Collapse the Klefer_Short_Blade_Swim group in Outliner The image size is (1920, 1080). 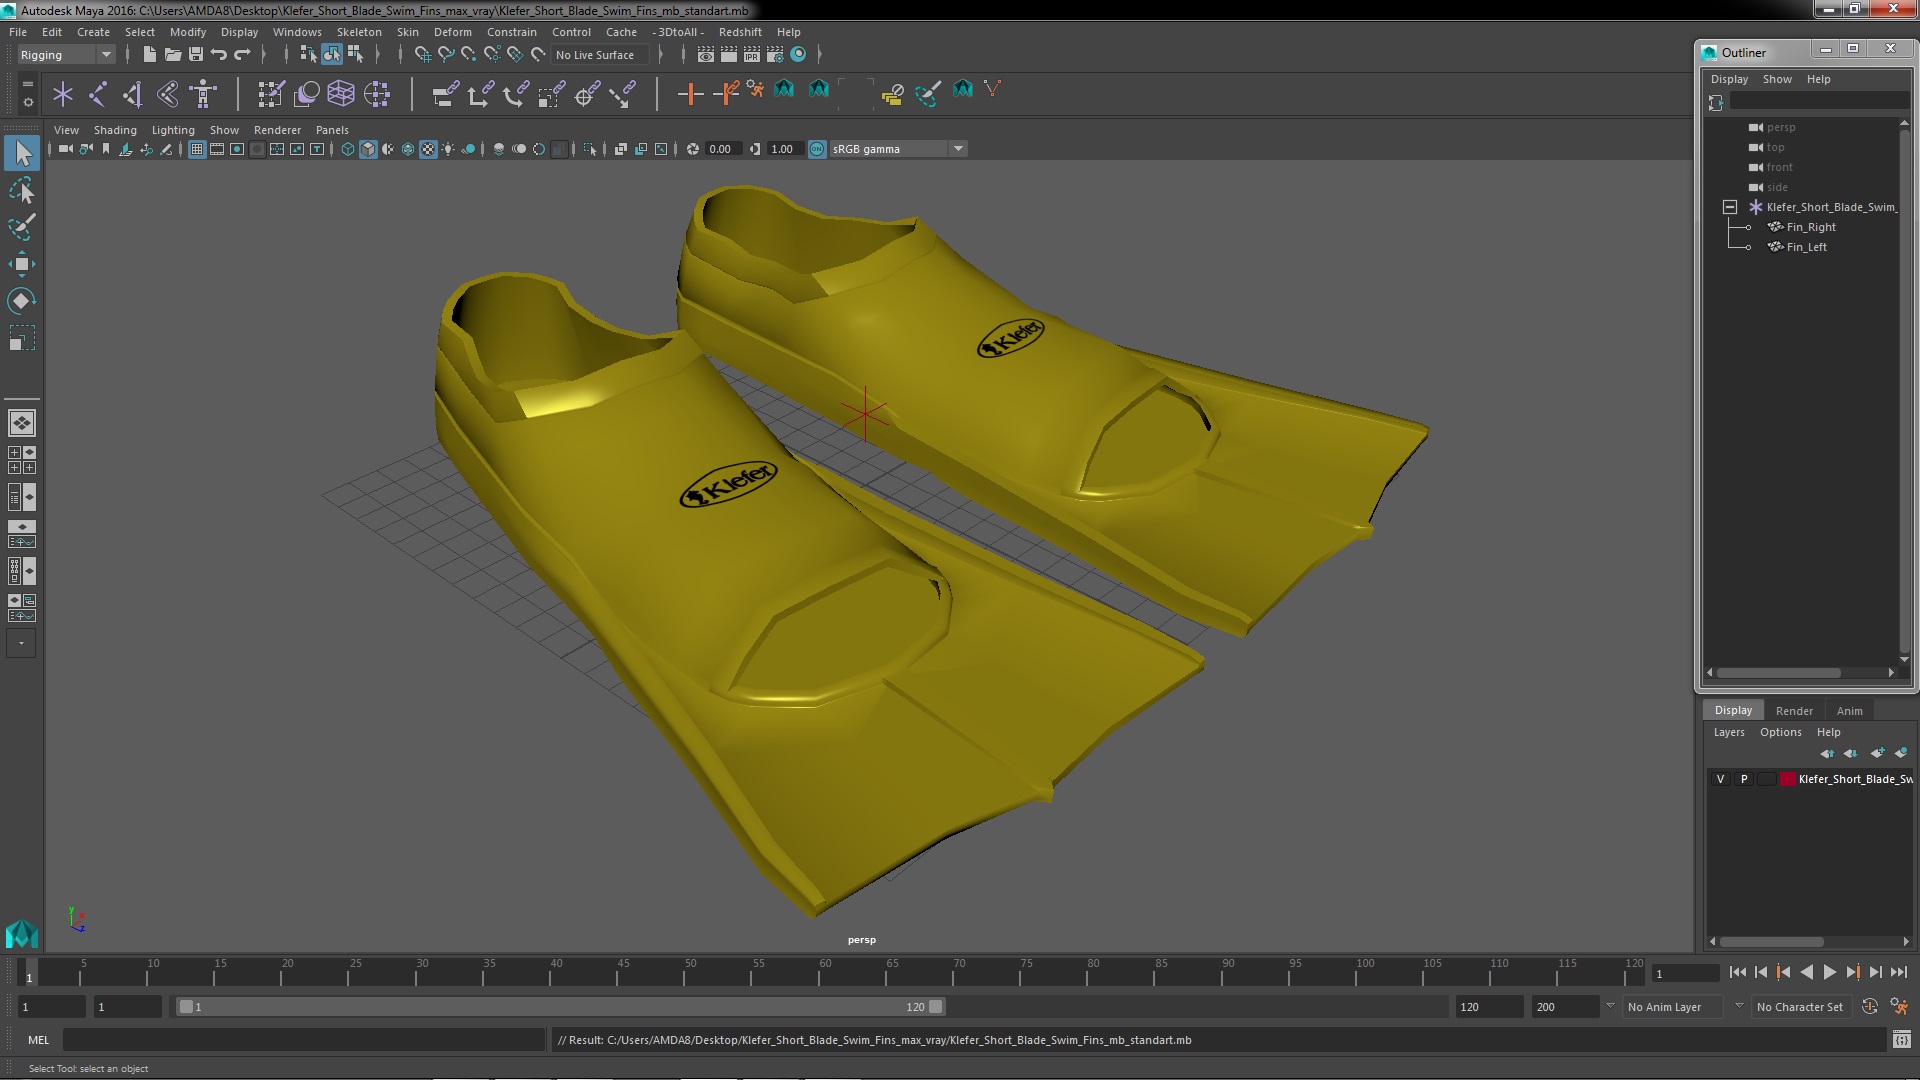click(1730, 207)
